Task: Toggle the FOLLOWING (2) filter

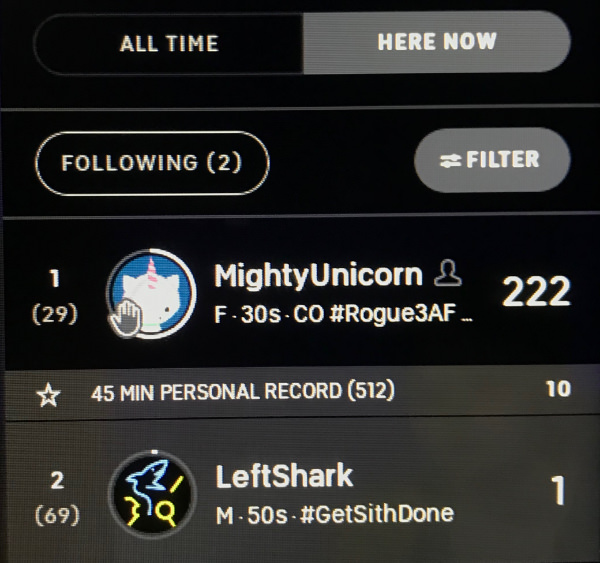Action: point(152,163)
